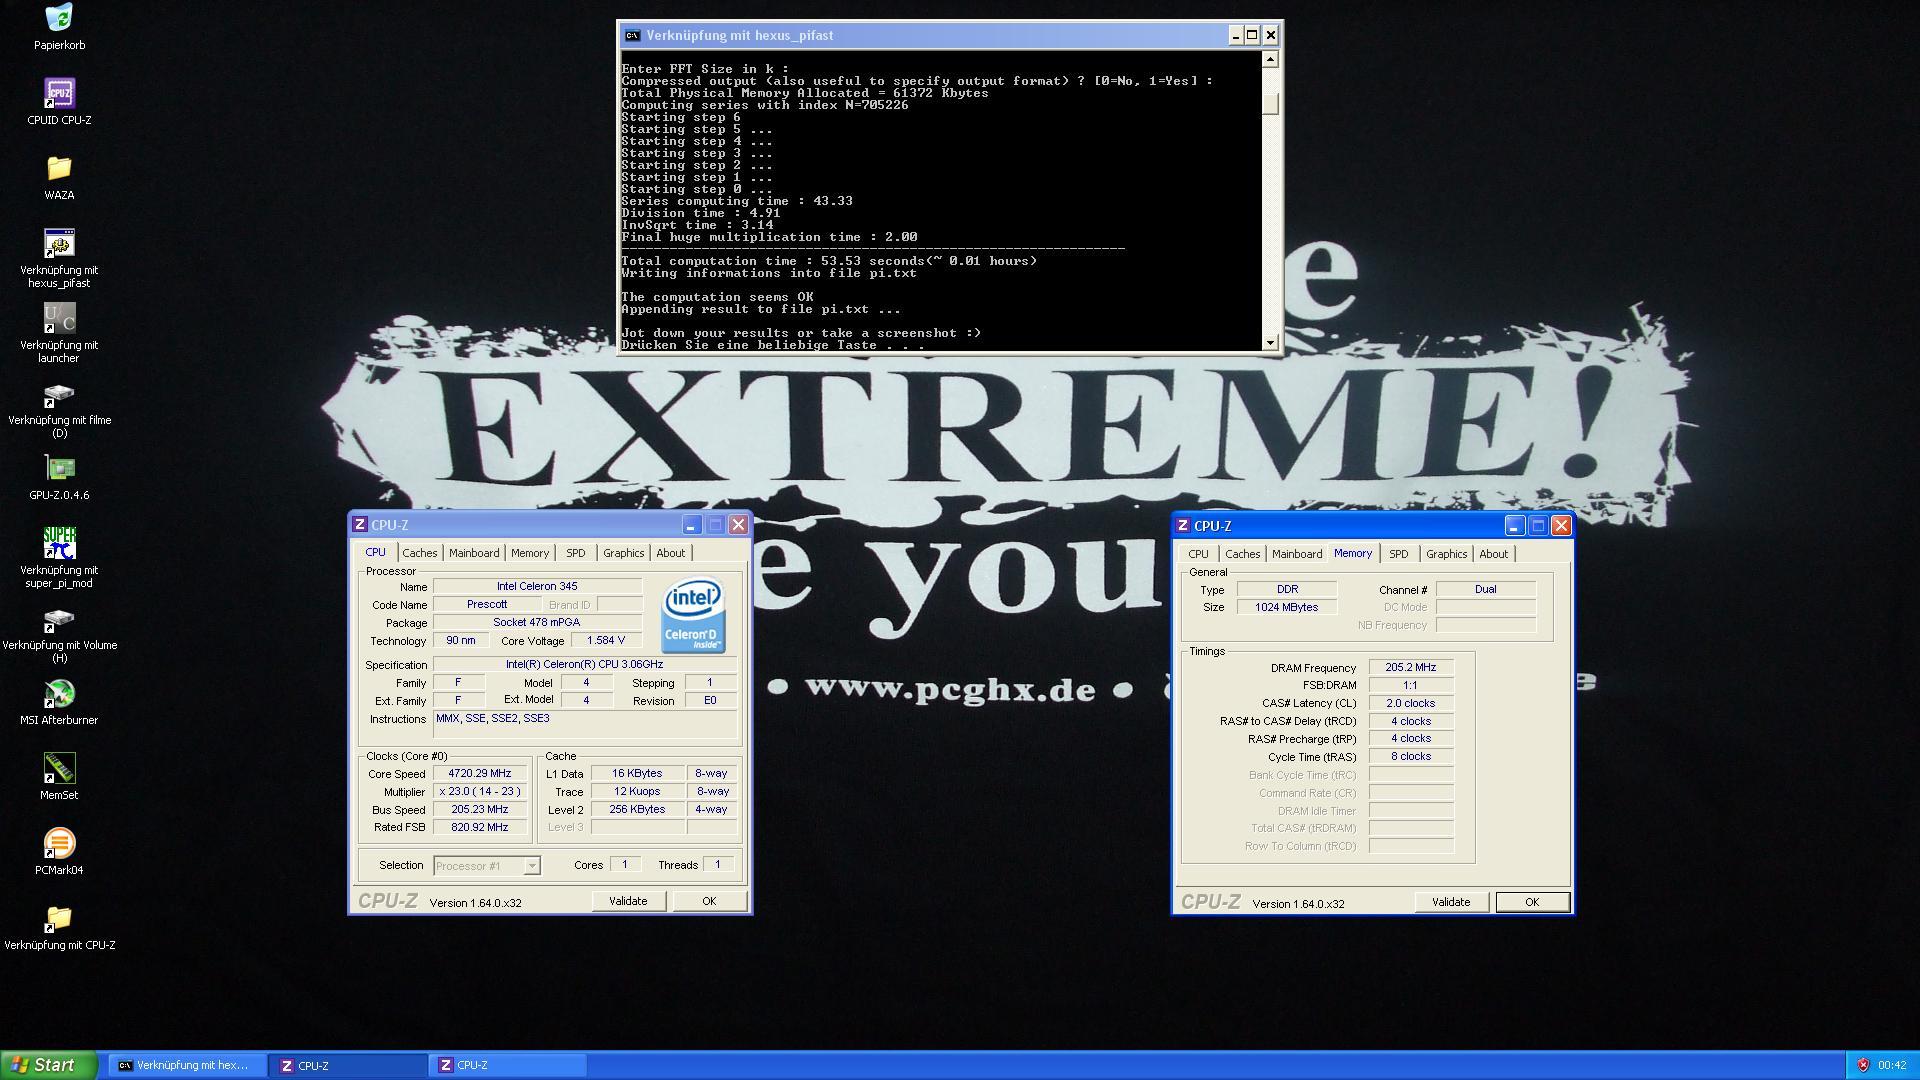Viewport: 1920px width, 1080px height.
Task: Click the Z icon in right CPU-Z title bar
Action: pos(1183,525)
